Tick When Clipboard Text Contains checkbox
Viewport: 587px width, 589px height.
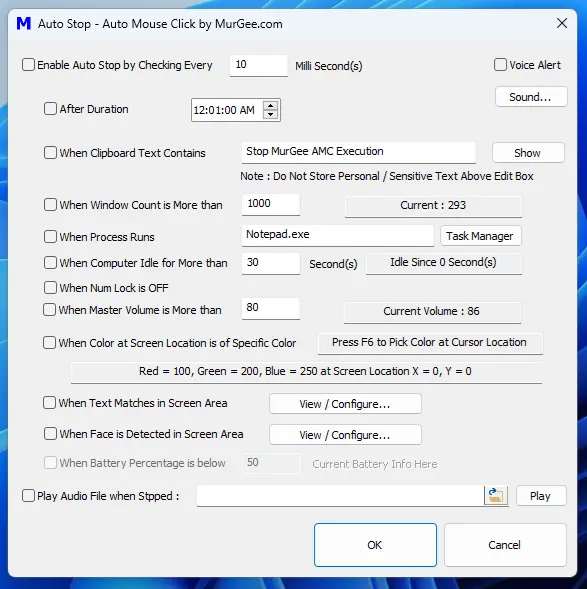click(50, 153)
